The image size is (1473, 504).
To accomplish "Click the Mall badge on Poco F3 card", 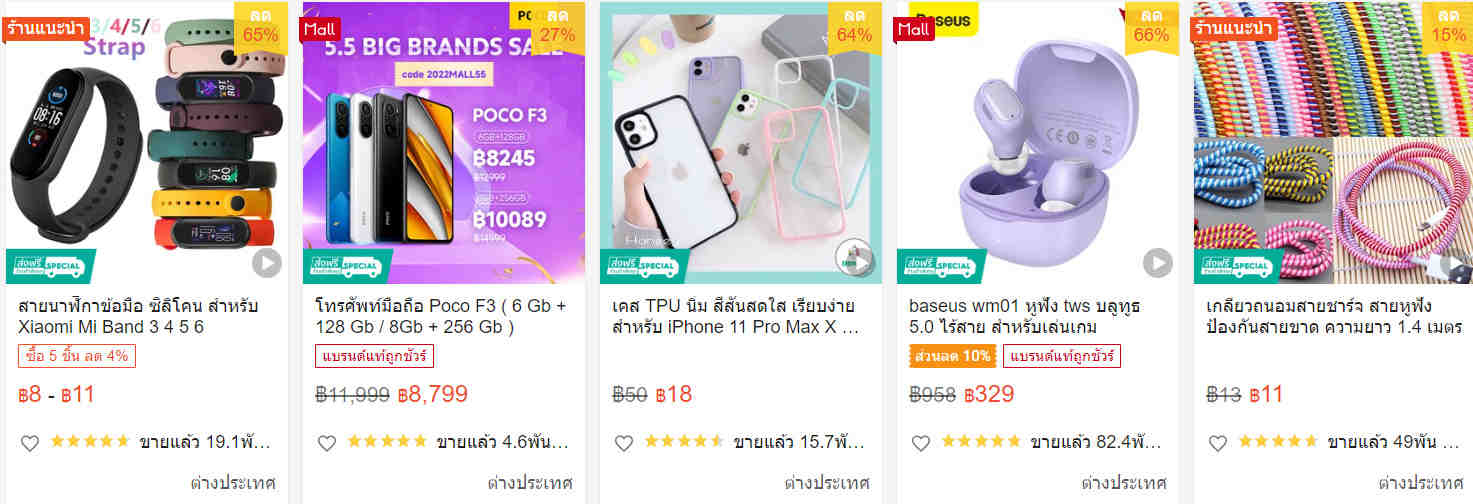I will (321, 29).
